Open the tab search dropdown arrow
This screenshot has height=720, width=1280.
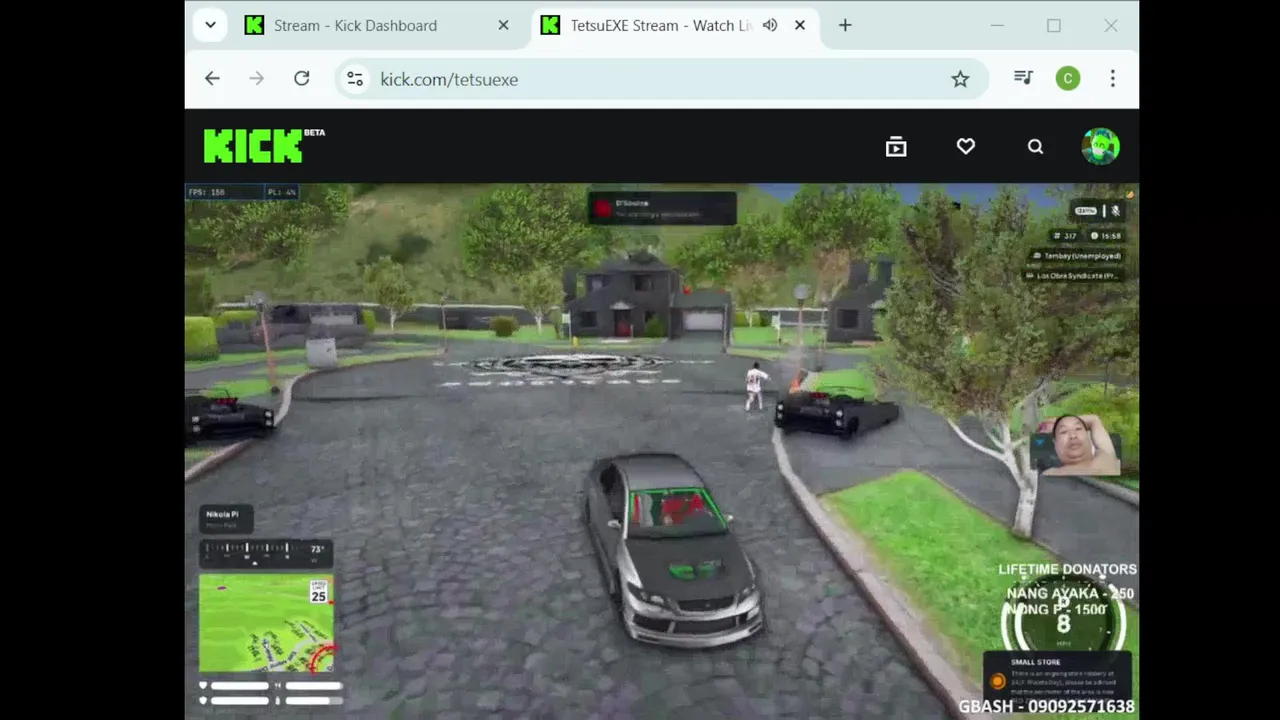coord(210,25)
